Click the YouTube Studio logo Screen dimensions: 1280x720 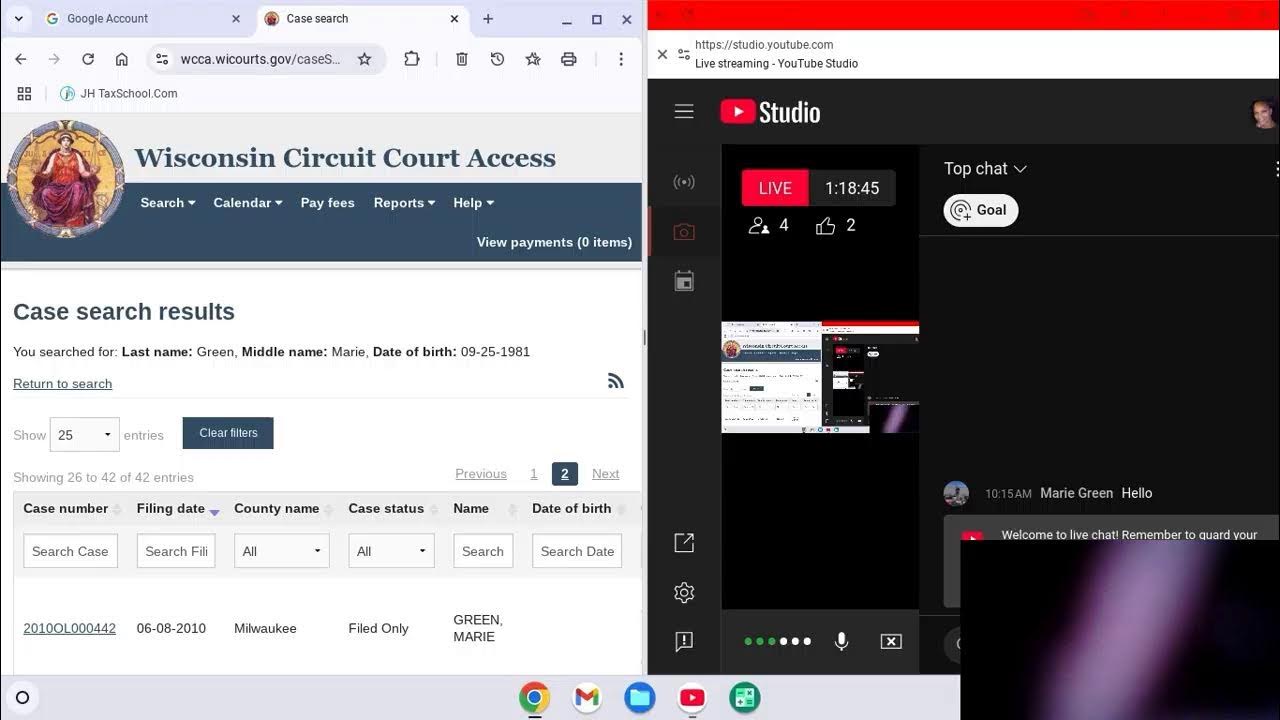pos(770,112)
